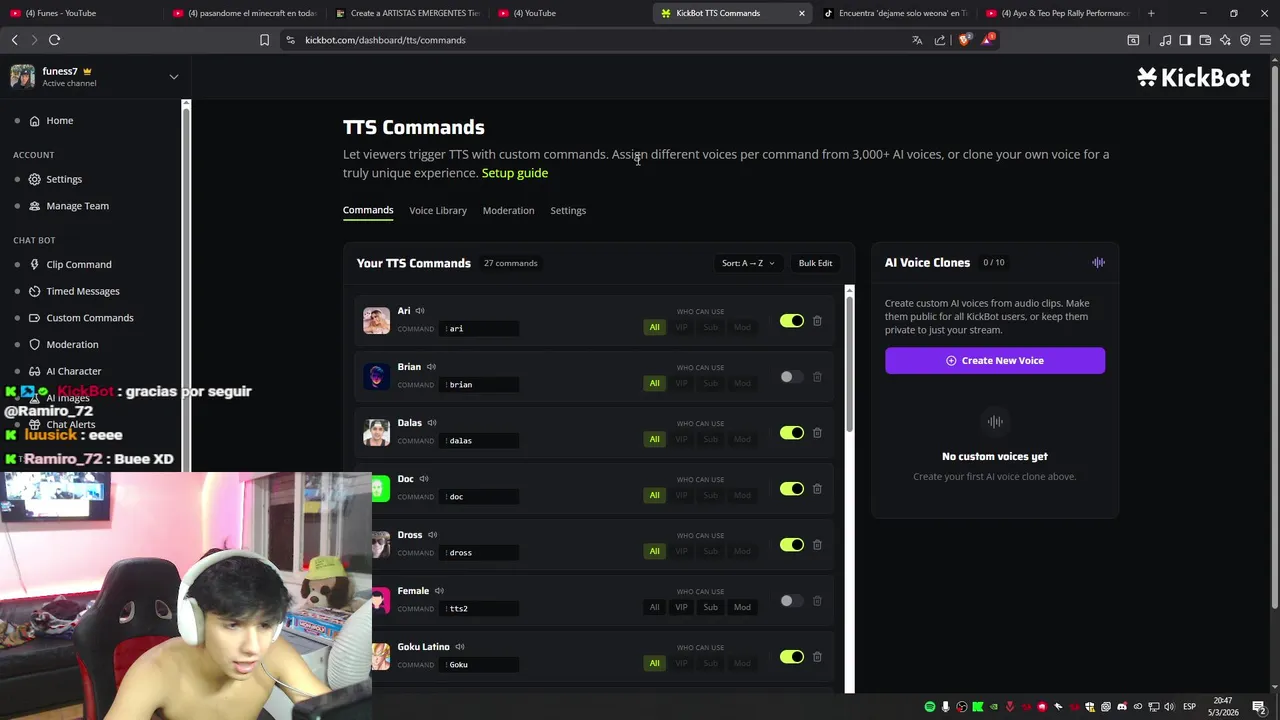Open browser hamburger menu
The image size is (1280, 720).
click(x=1265, y=40)
